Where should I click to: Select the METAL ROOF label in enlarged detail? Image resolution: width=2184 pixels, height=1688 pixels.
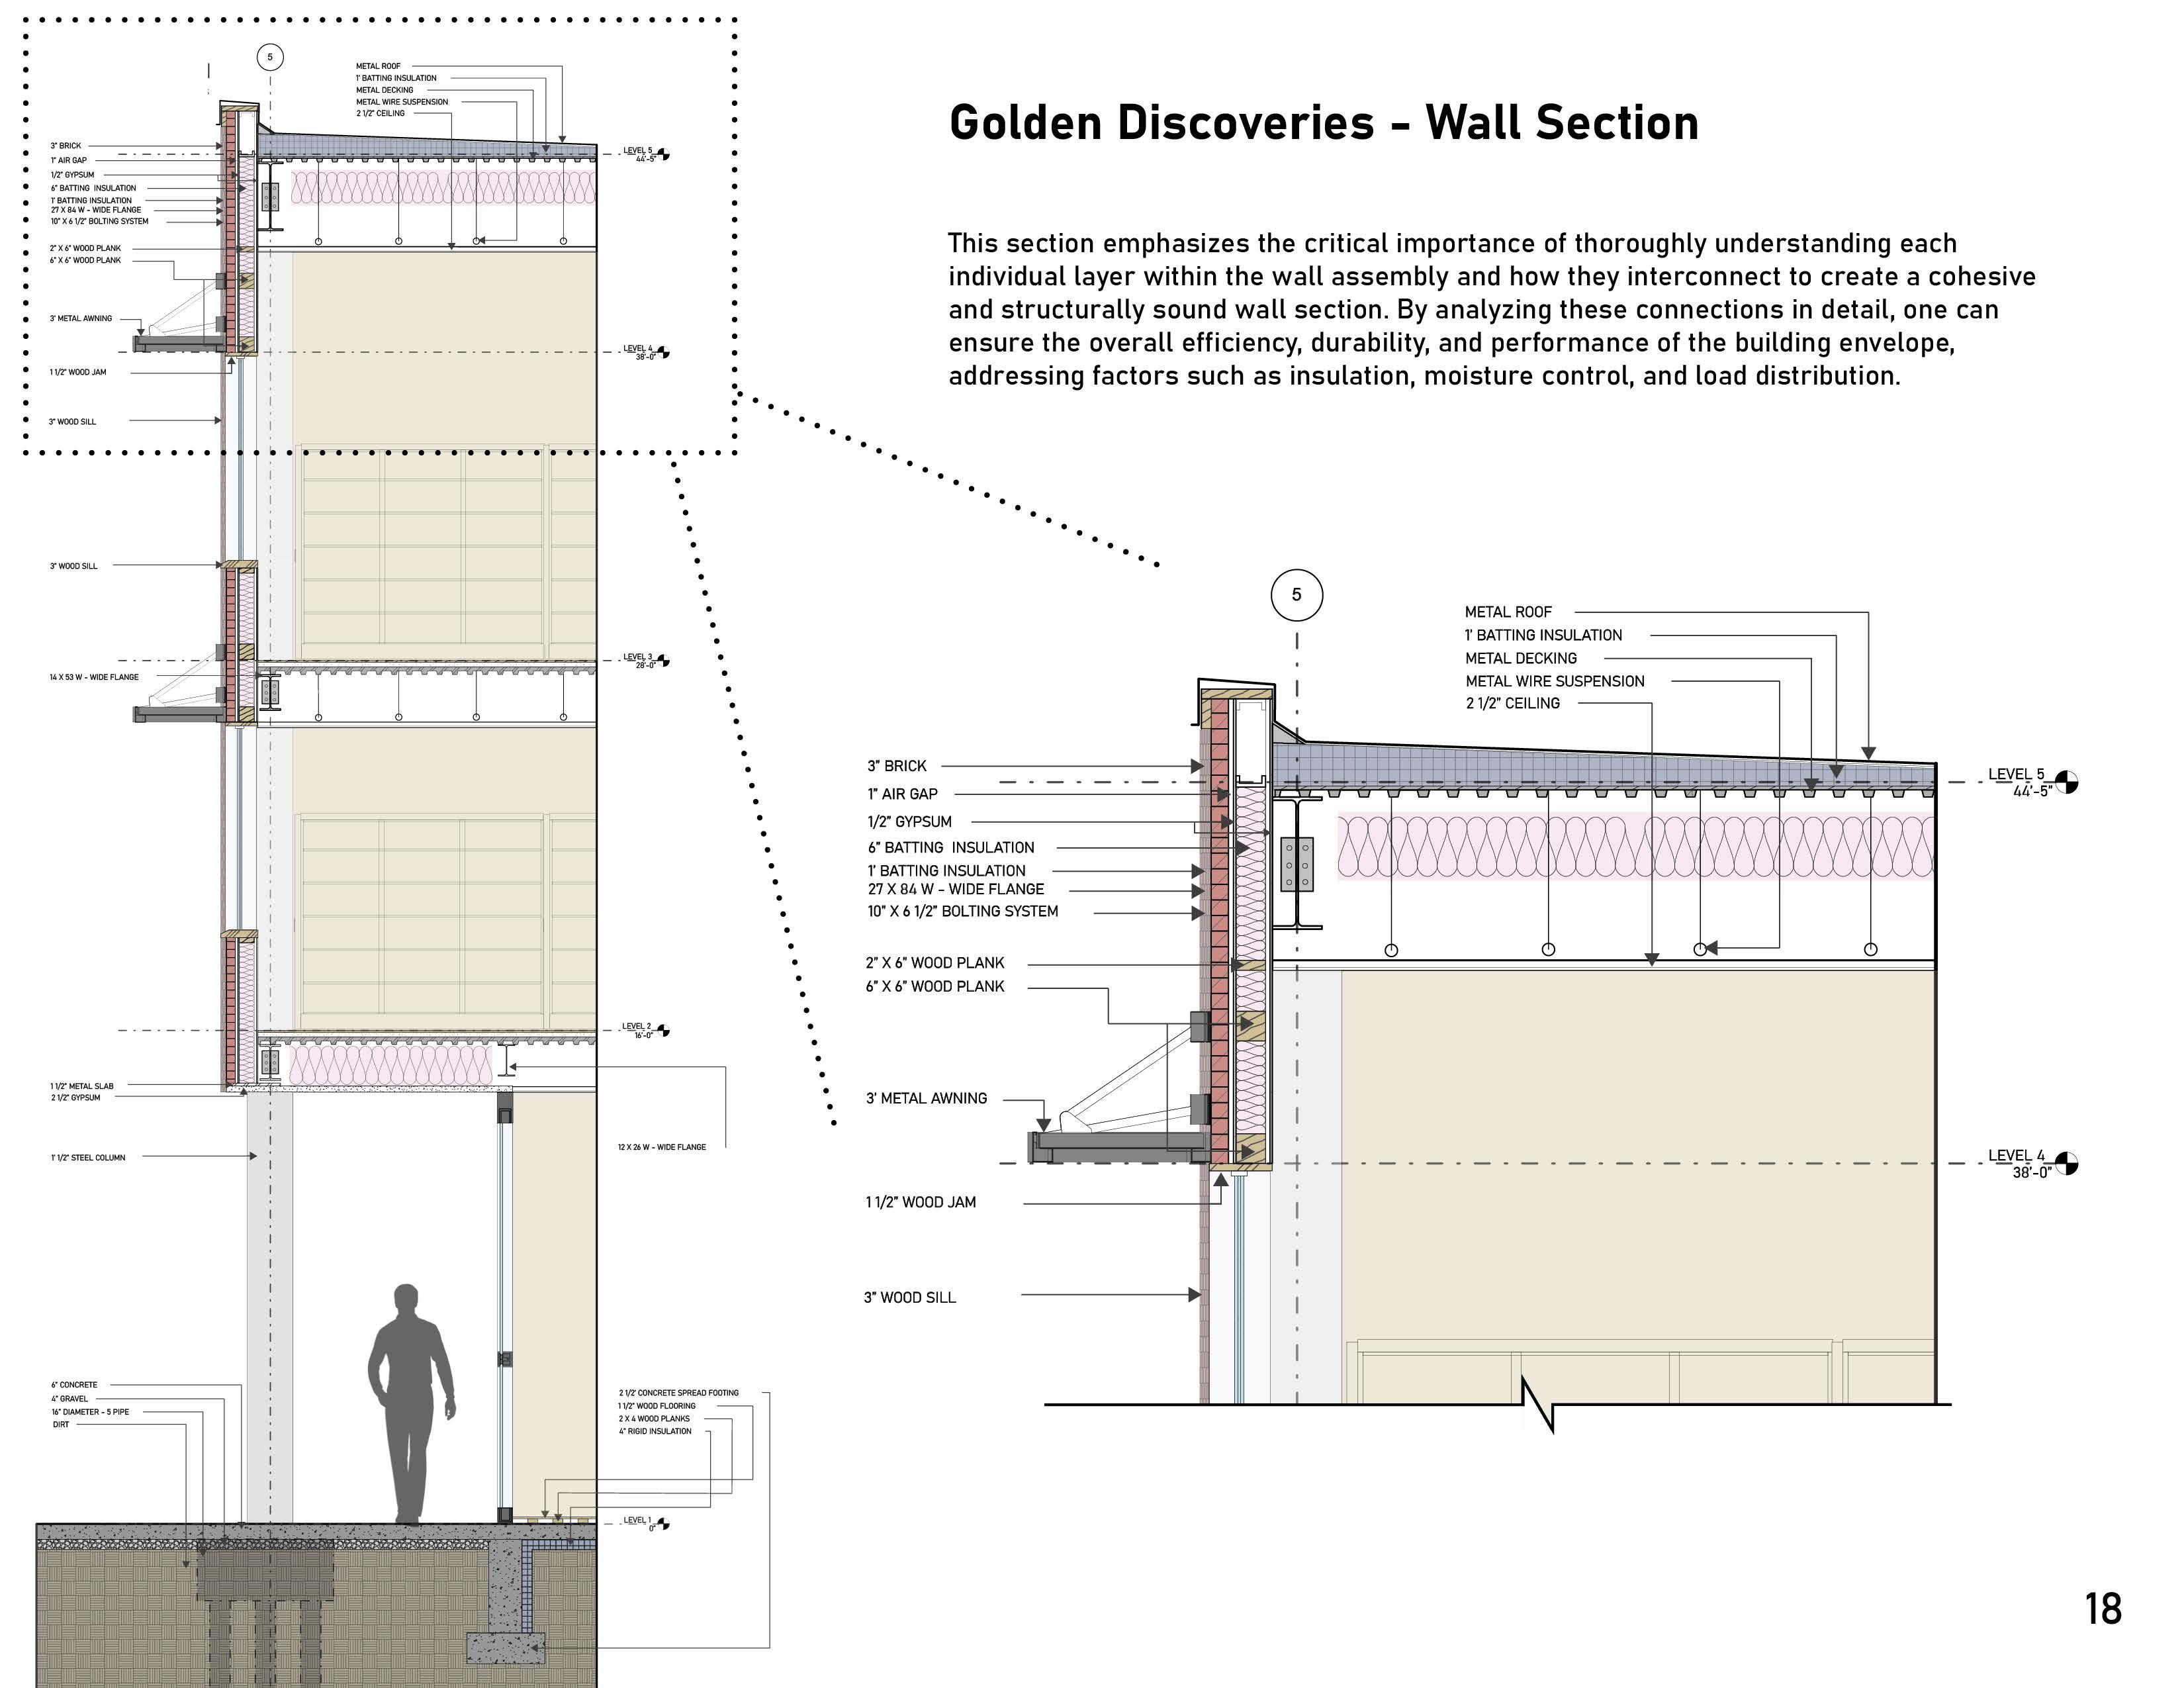(x=1508, y=612)
